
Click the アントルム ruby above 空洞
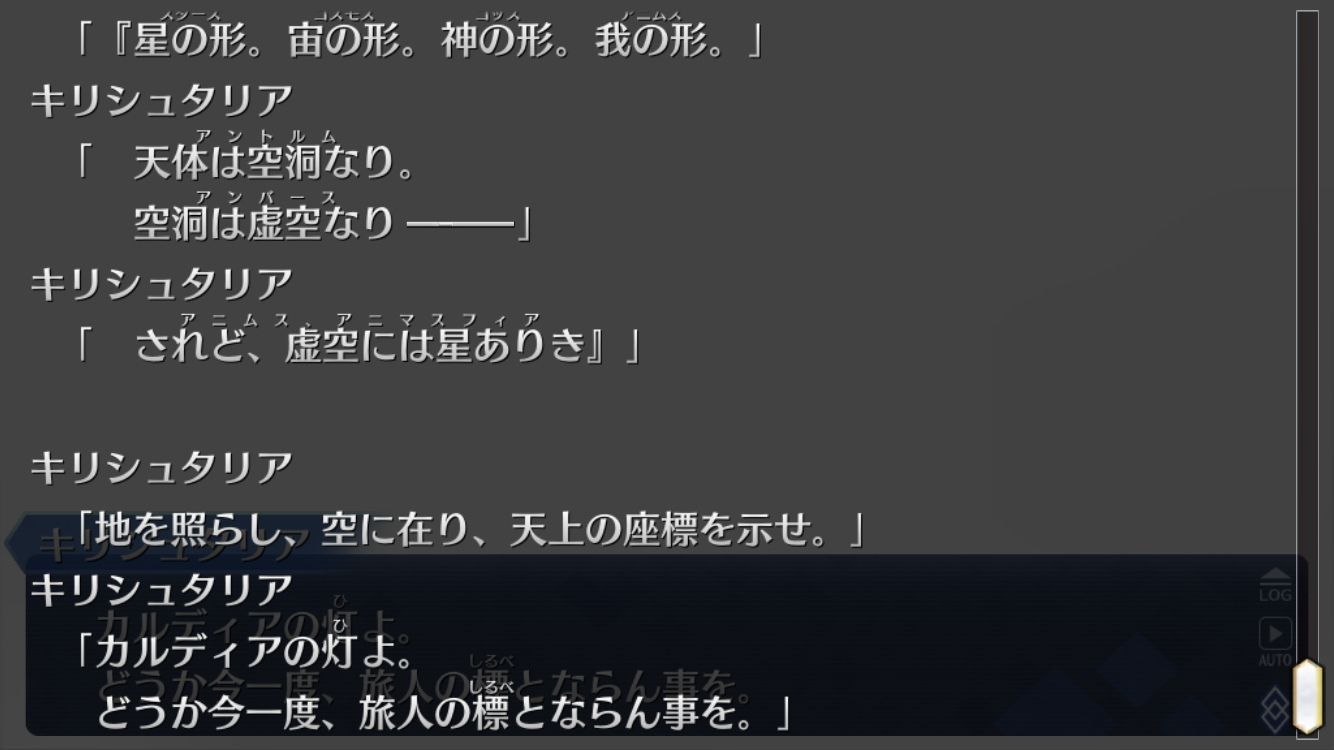click(266, 136)
